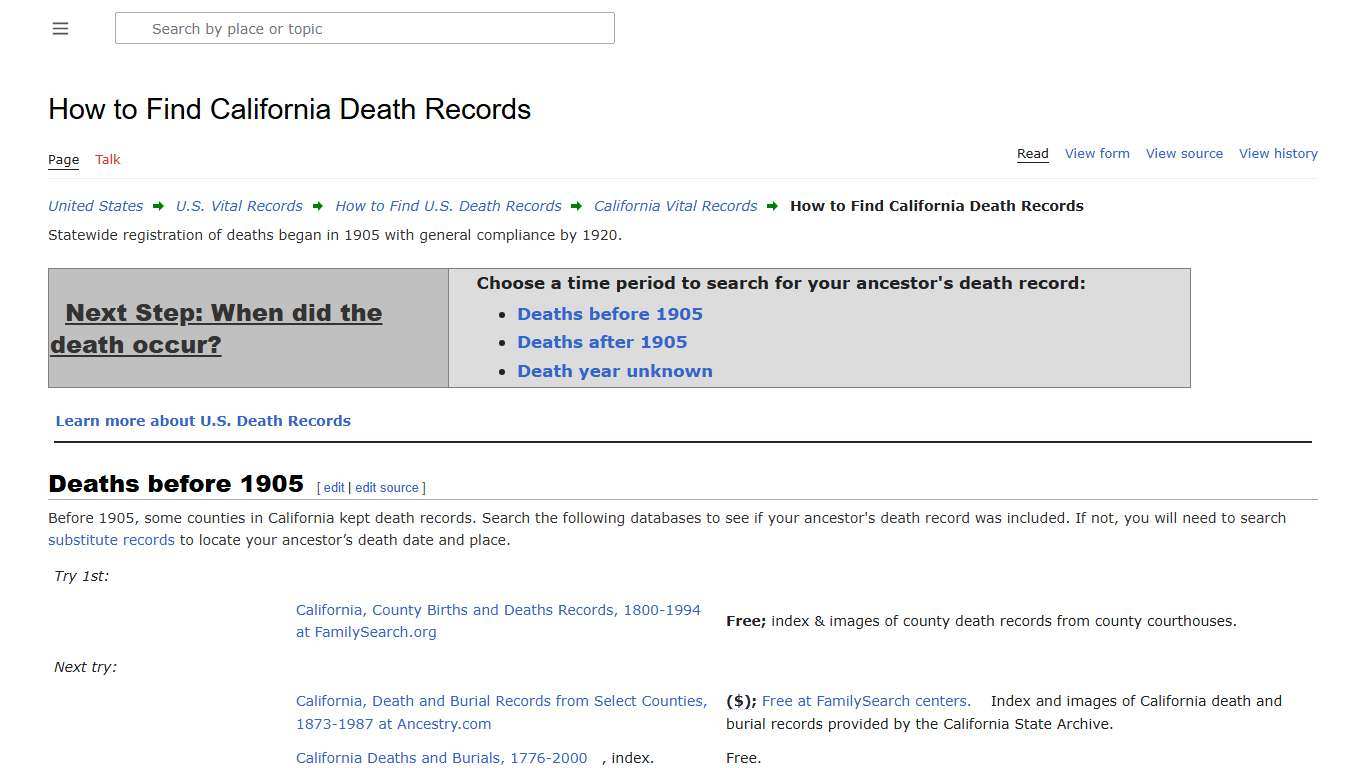Image resolution: width=1366 pixels, height=768 pixels.
Task: Open edit source for Deaths before 1905
Action: (x=386, y=487)
